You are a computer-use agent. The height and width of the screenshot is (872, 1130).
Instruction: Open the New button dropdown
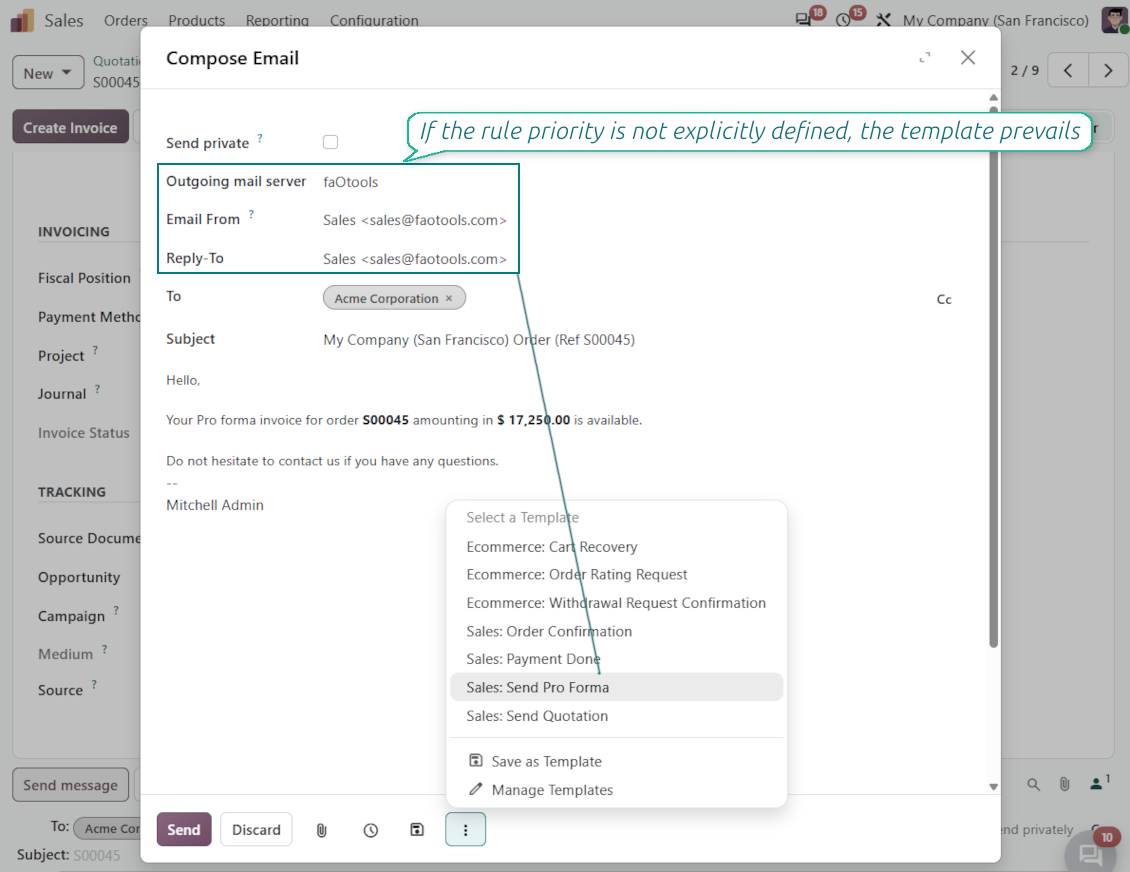point(48,73)
